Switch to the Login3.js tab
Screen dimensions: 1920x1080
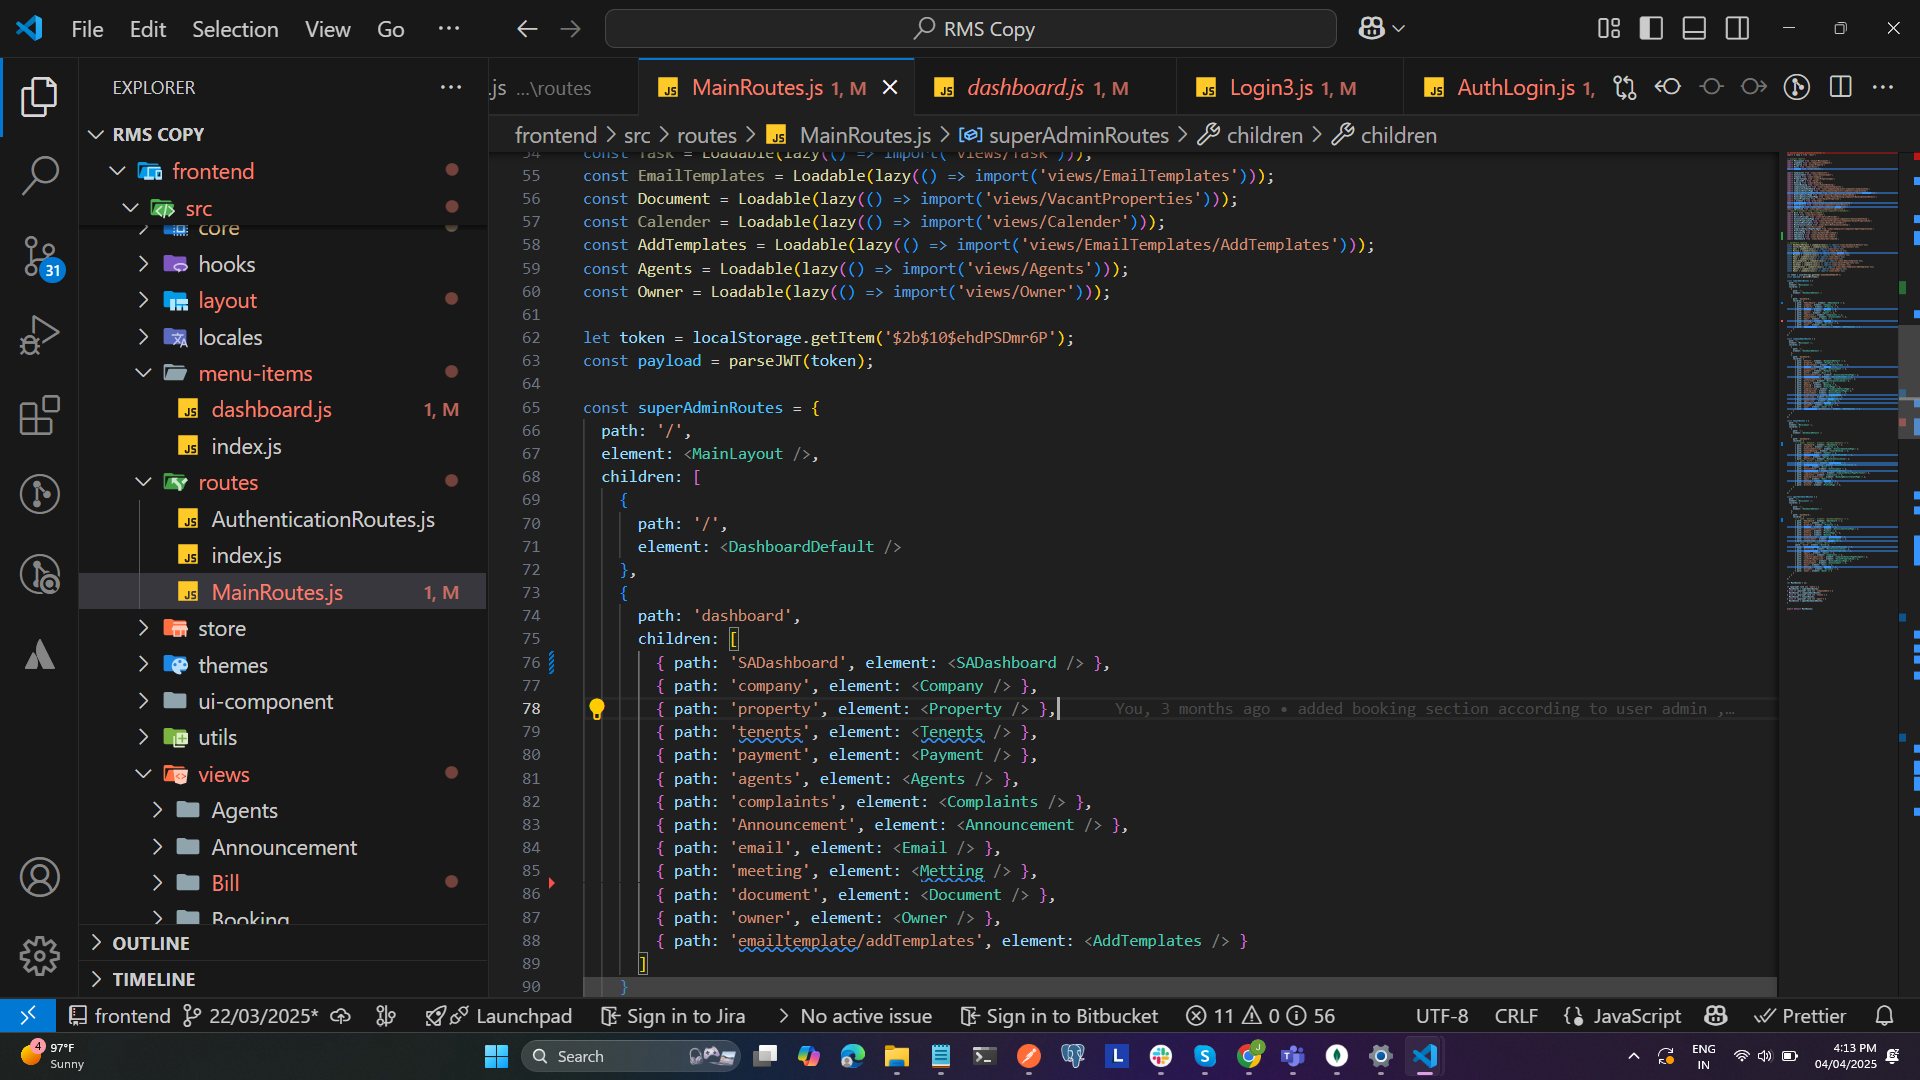[1272, 88]
